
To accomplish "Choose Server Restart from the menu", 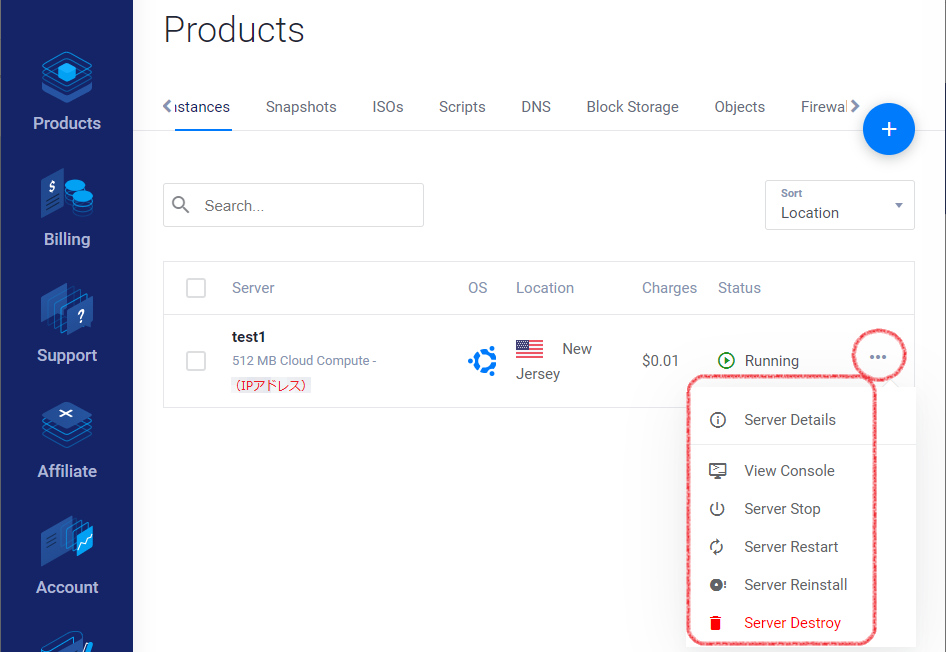I will (791, 547).
